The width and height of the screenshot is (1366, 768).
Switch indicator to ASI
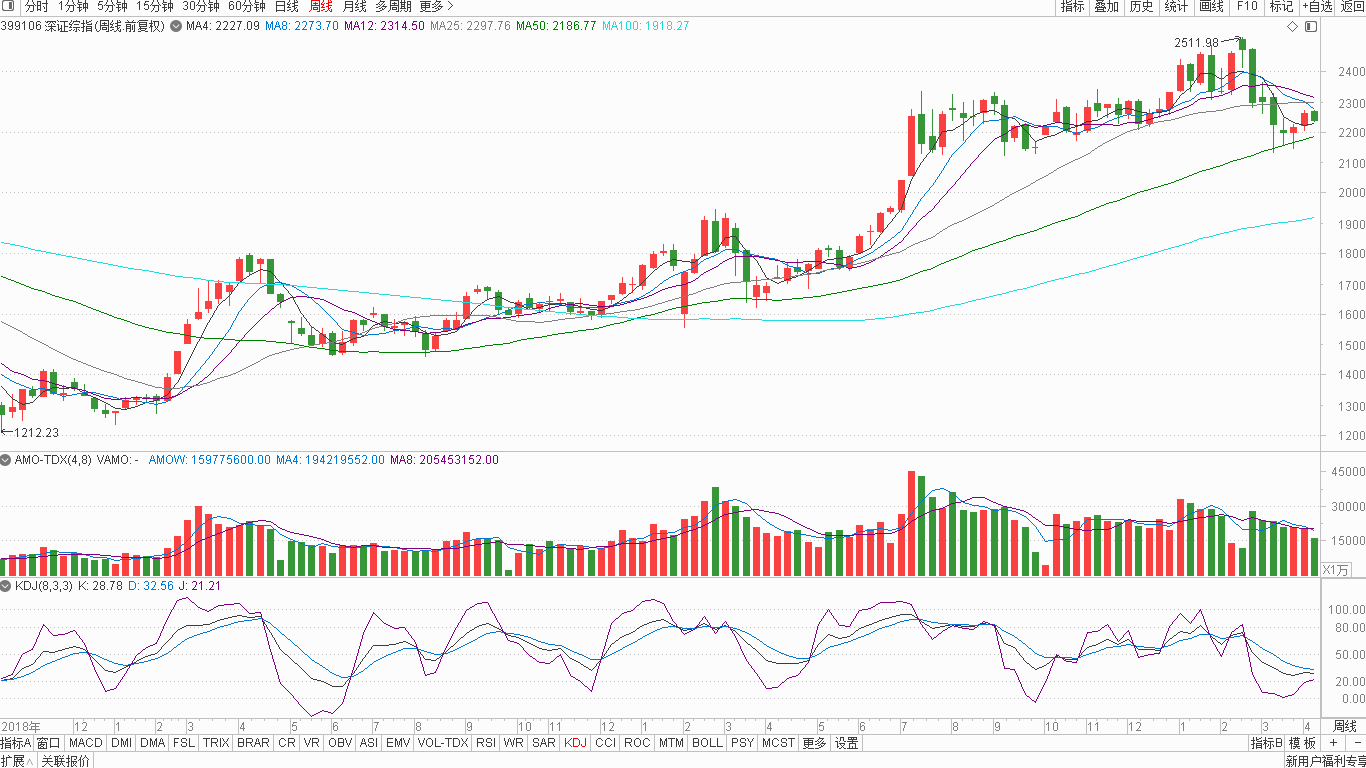tap(369, 743)
